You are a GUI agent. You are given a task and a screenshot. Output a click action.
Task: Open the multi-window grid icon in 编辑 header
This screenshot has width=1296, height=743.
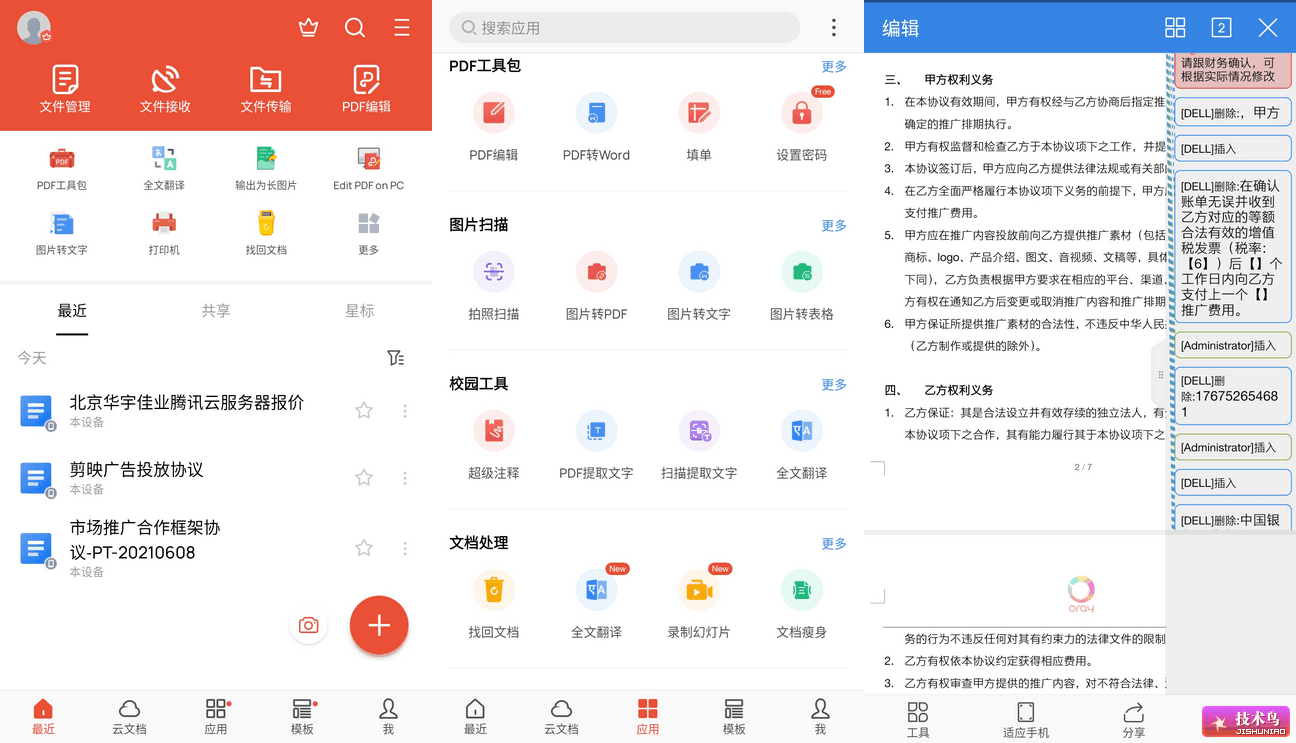(1175, 28)
